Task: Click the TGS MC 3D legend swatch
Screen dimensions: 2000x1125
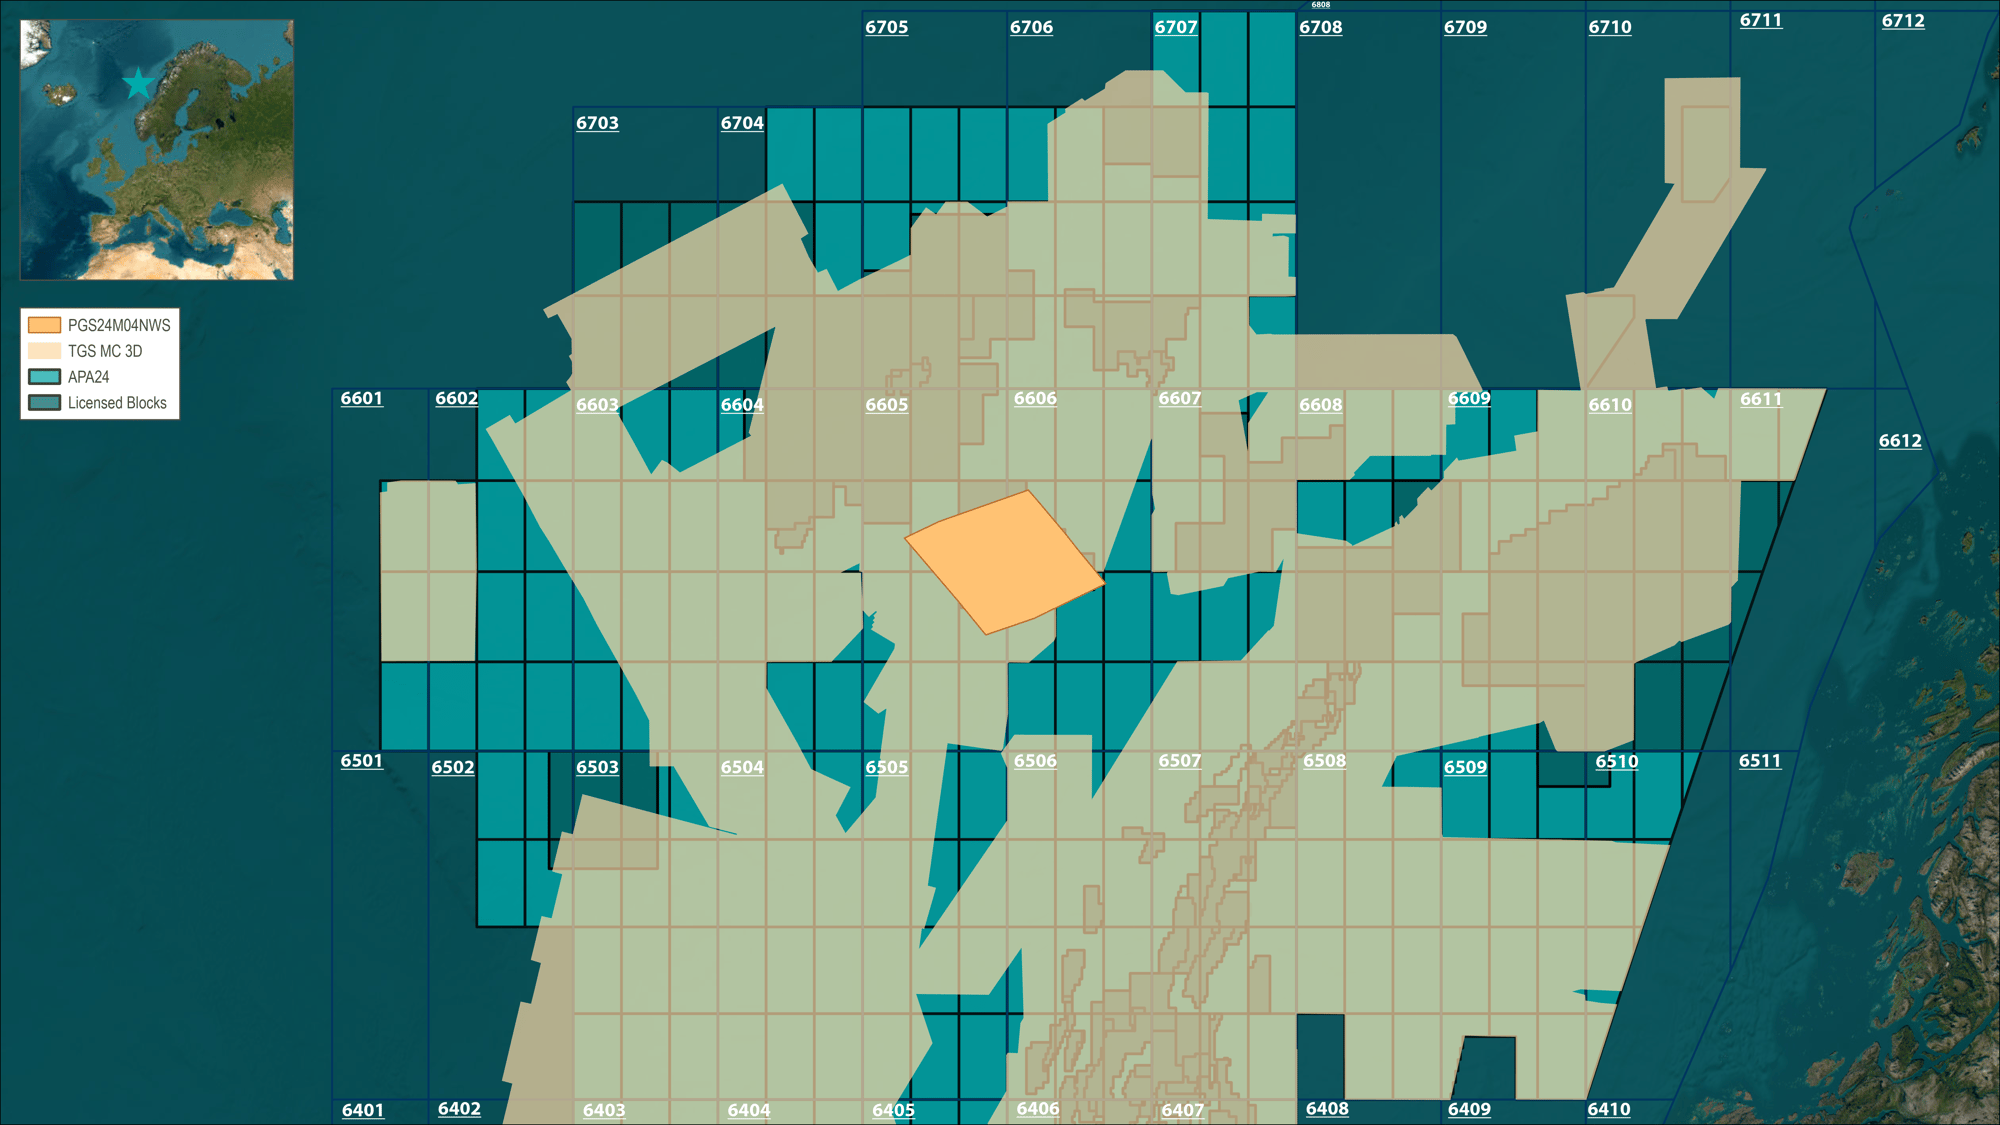Action: (x=44, y=351)
